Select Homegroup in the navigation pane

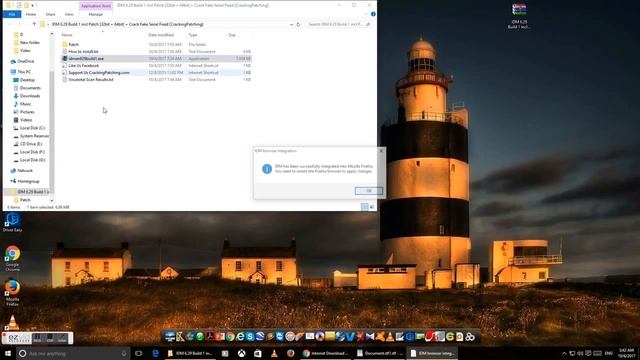28,181
